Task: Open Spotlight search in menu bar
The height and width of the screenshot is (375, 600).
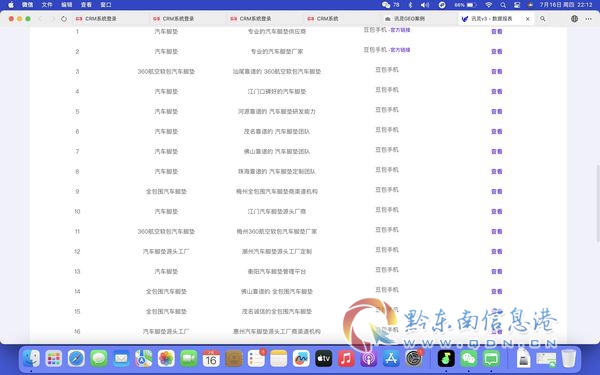Action: coord(503,5)
